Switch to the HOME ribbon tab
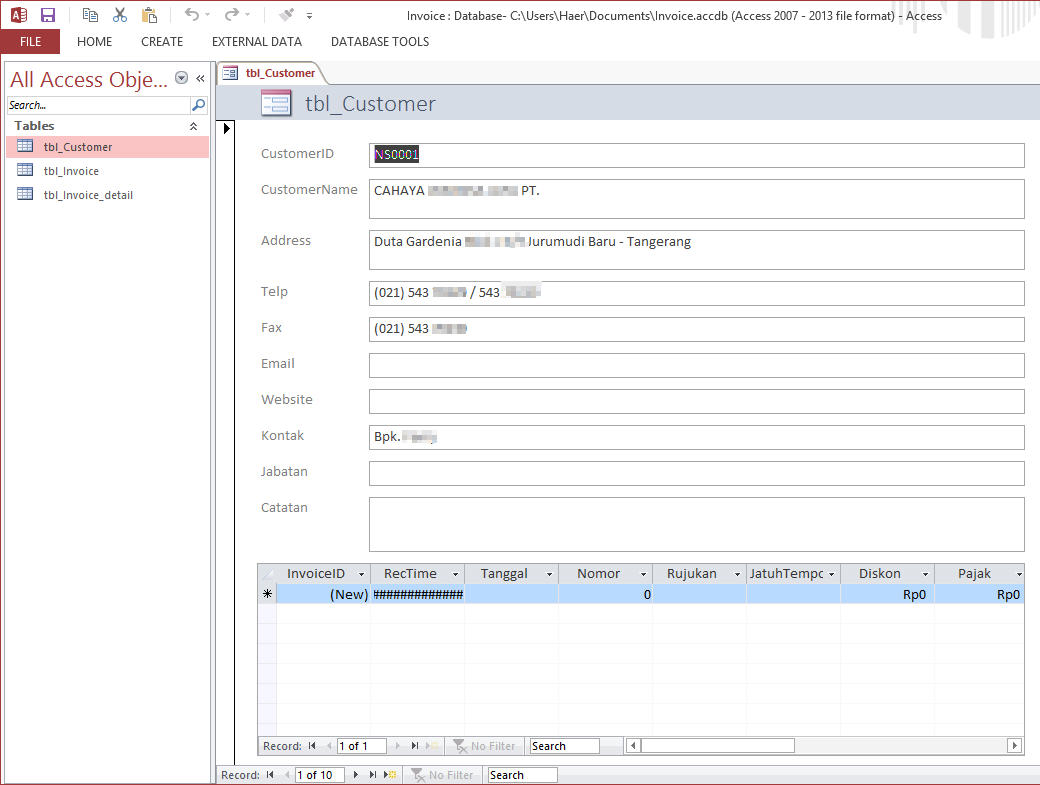1040x785 pixels. coord(94,42)
